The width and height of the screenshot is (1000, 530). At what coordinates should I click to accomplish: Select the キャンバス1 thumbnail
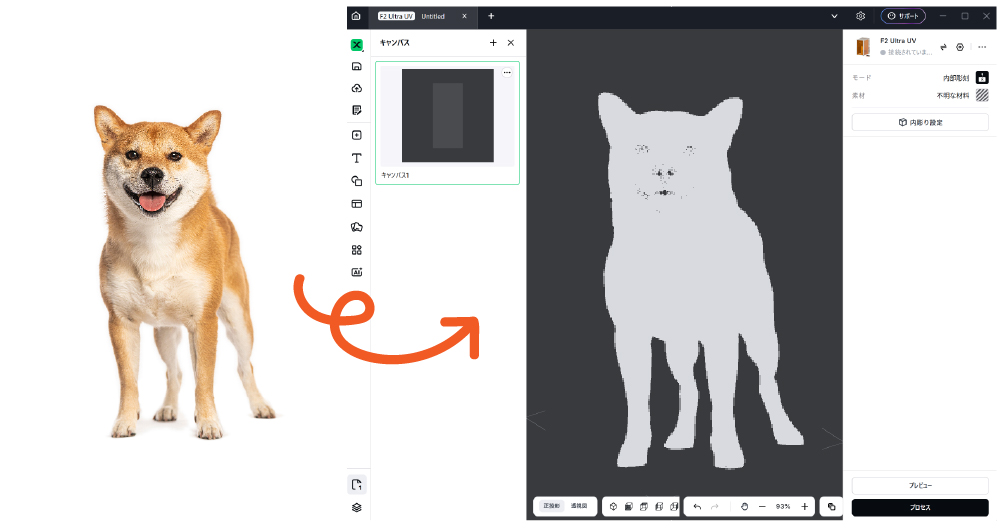click(x=447, y=123)
